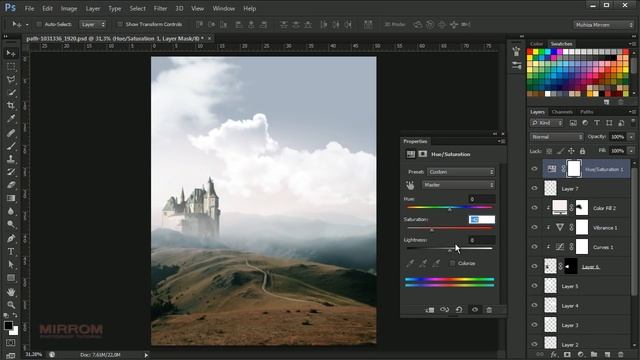Delete layer using Layers panel trash icon

[x=621, y=355]
